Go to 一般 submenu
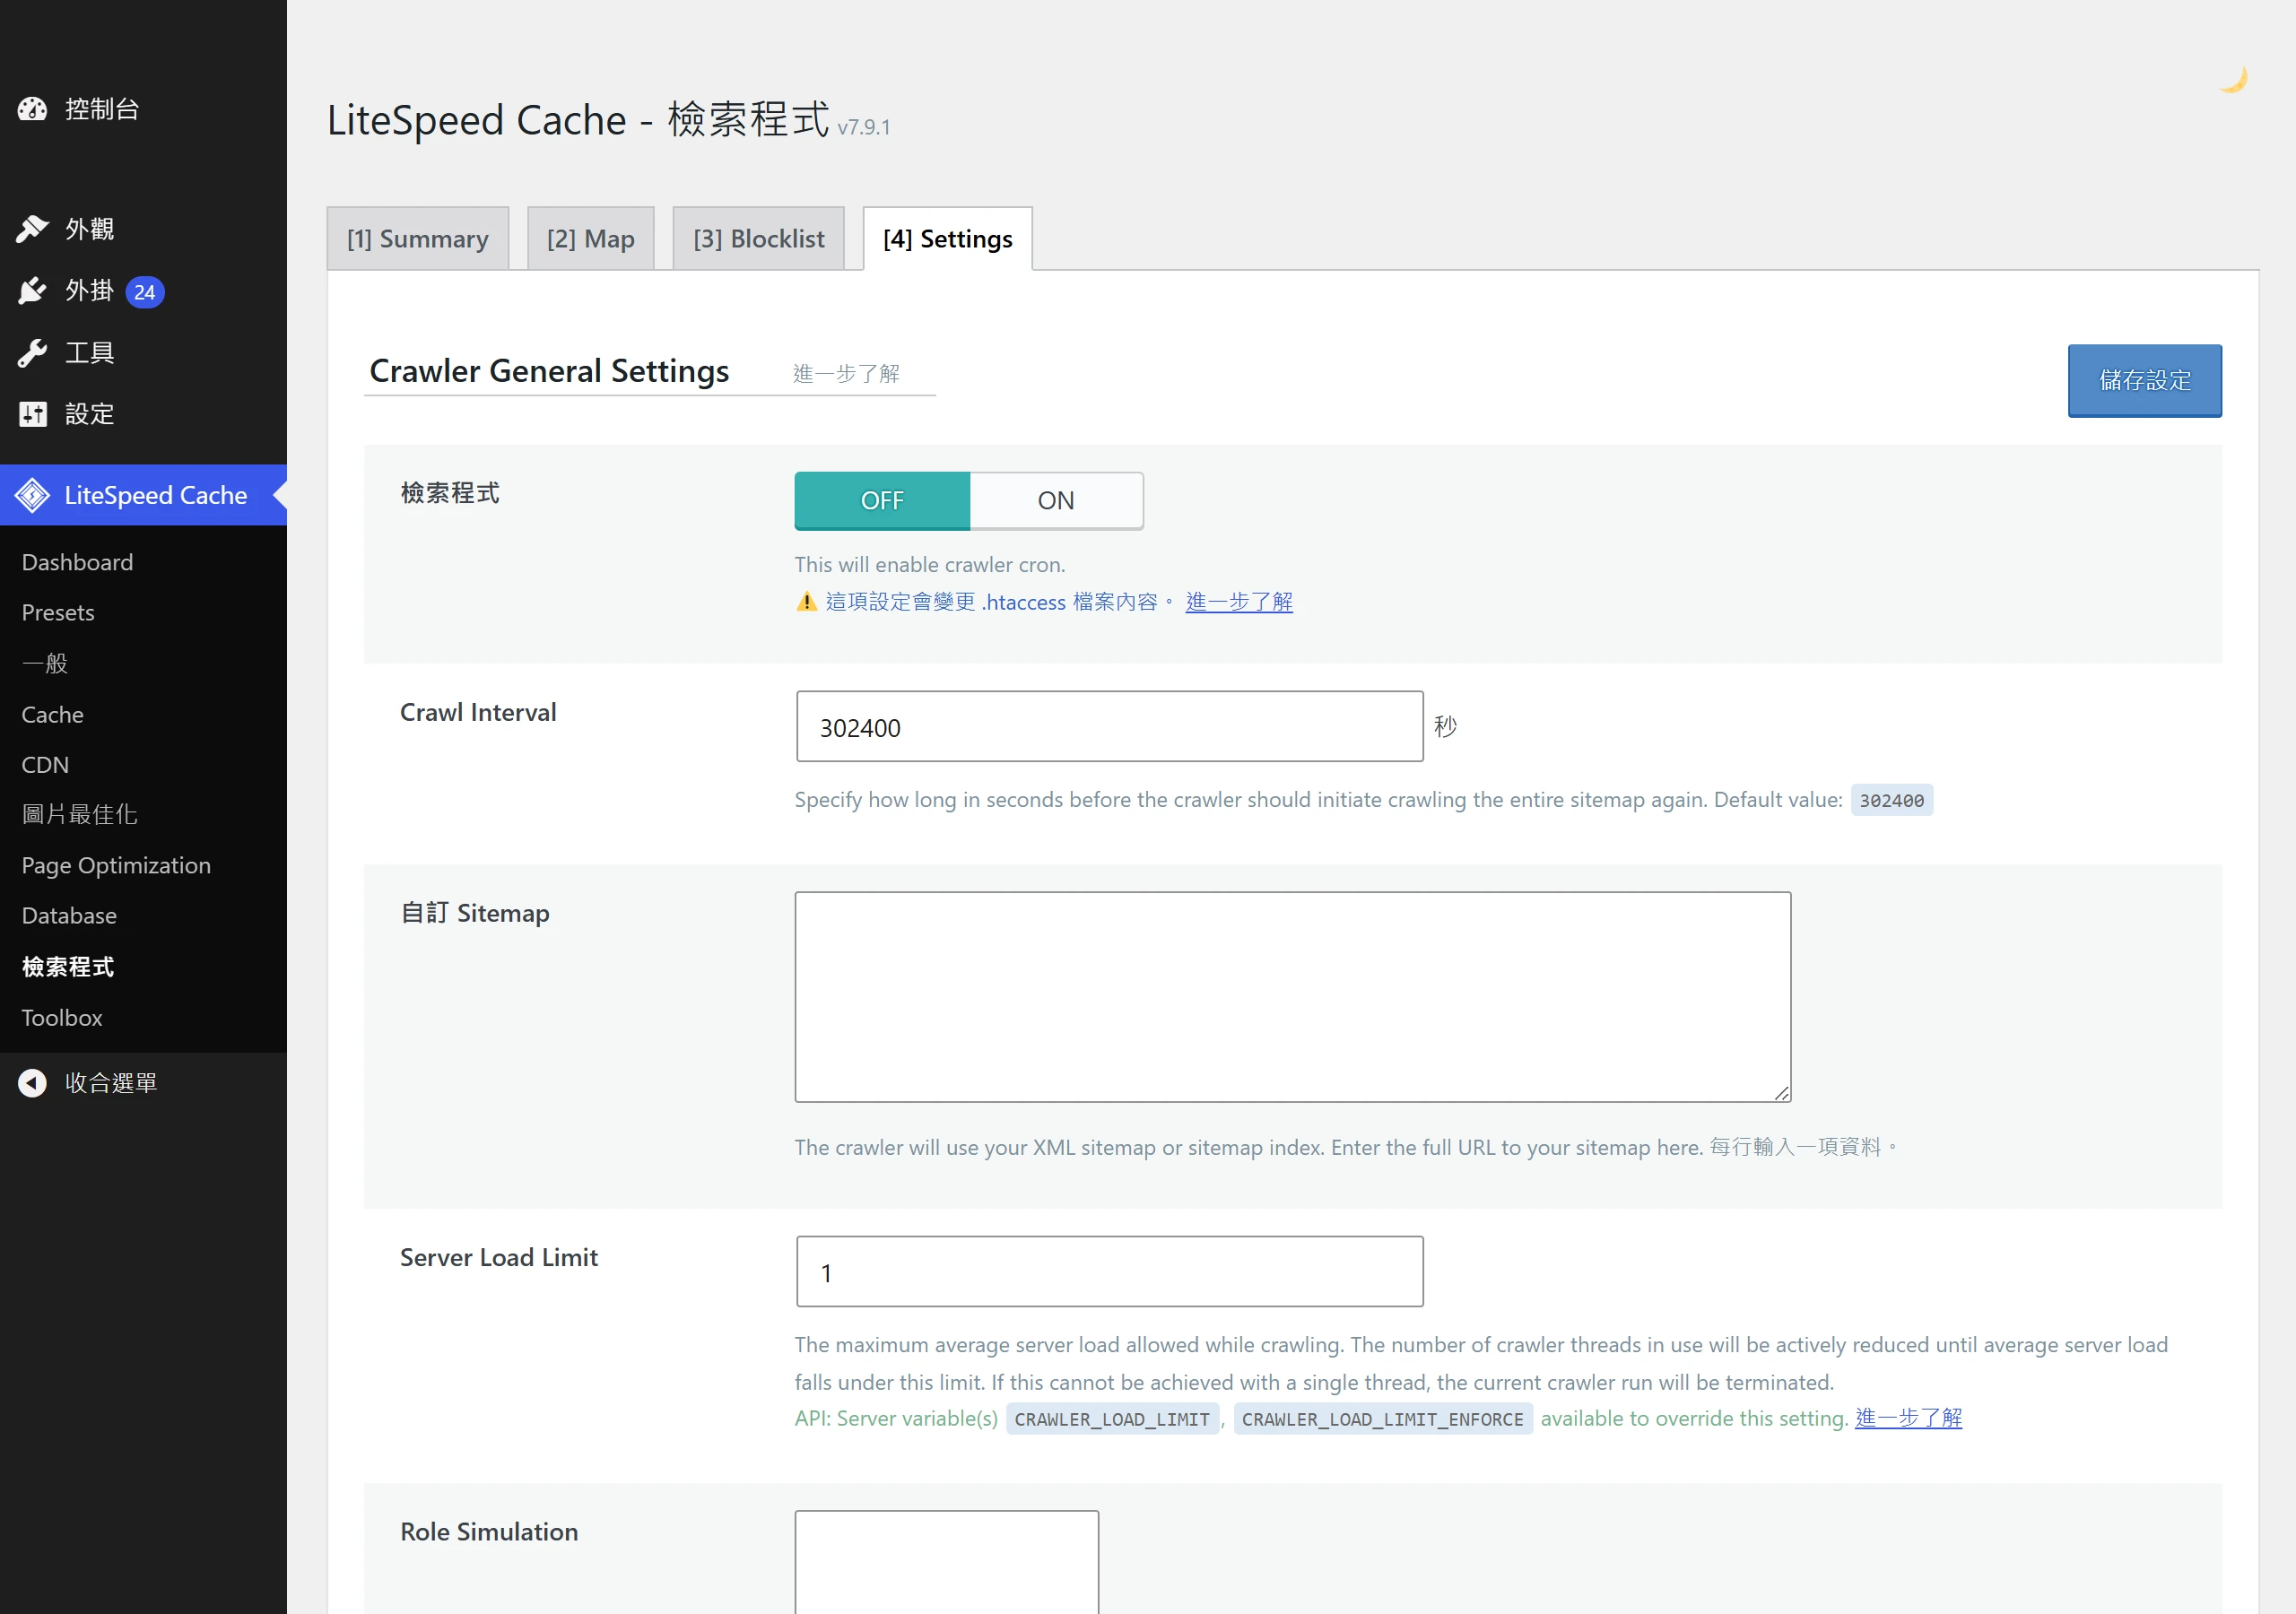This screenshot has height=1614, width=2296. 45,664
